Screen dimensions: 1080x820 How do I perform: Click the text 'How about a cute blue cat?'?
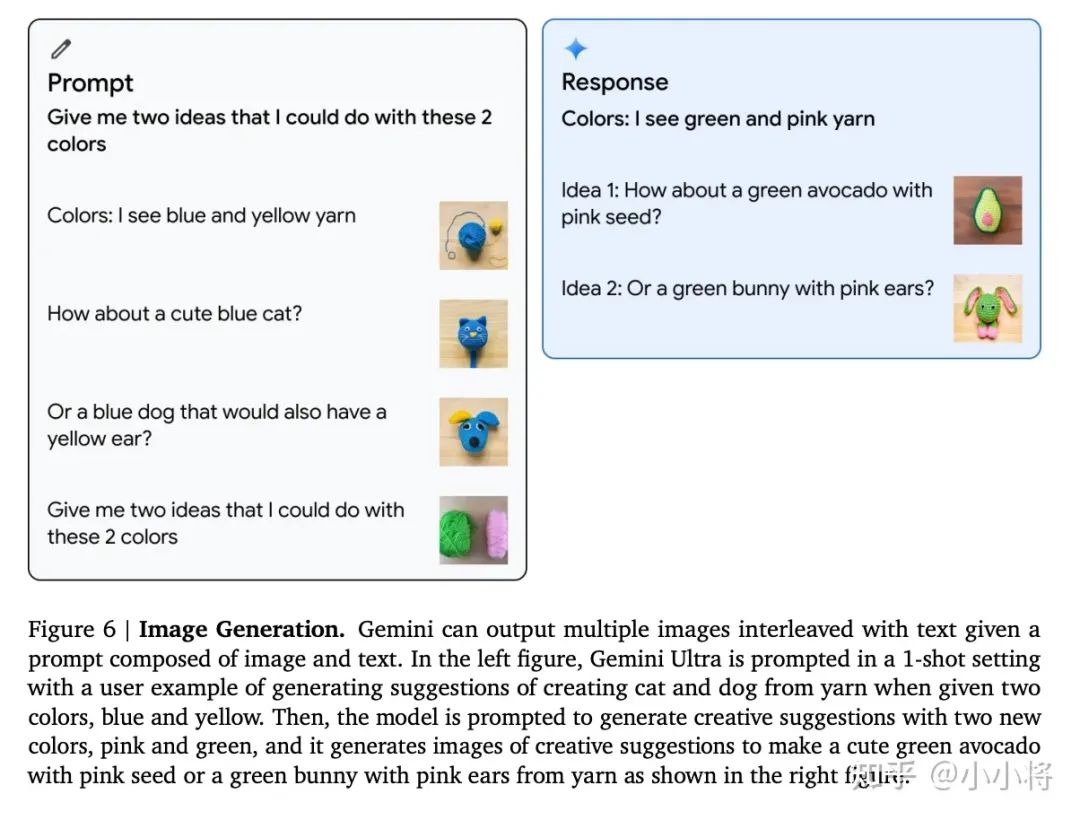174,313
